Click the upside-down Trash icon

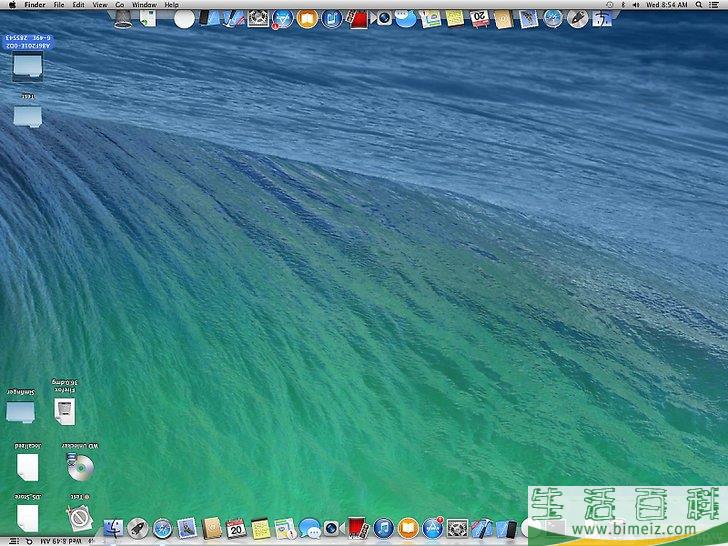(x=123, y=19)
